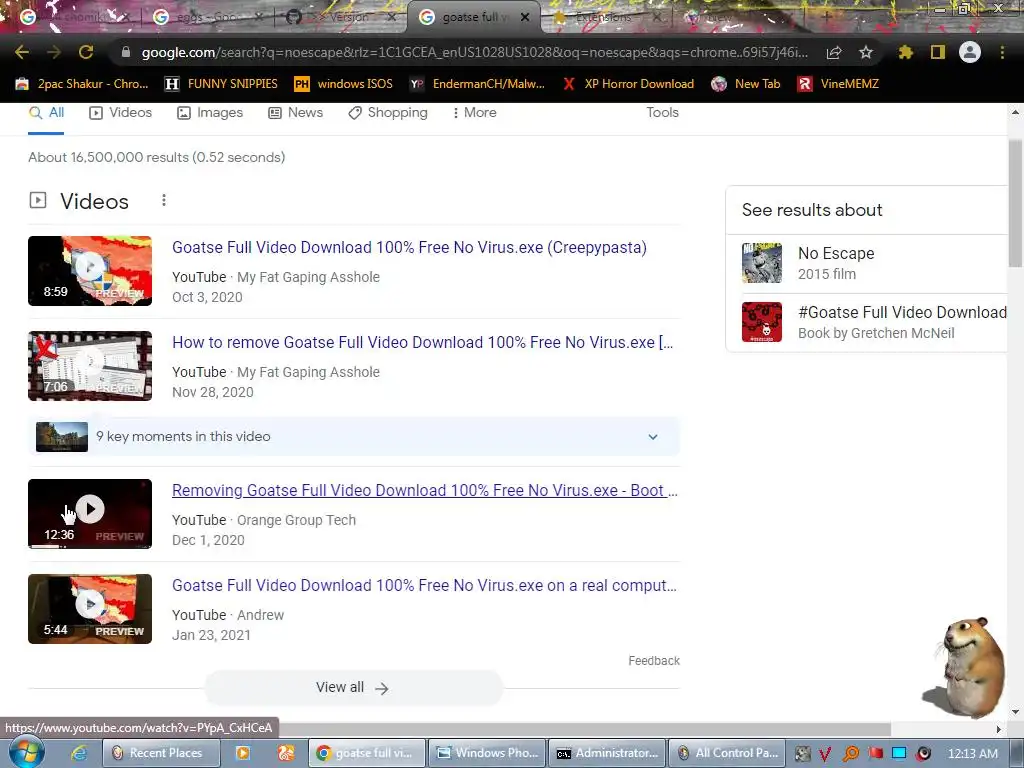The width and height of the screenshot is (1024, 768).
Task: Click the browser forward arrow
Action: pyautogui.click(x=54, y=52)
